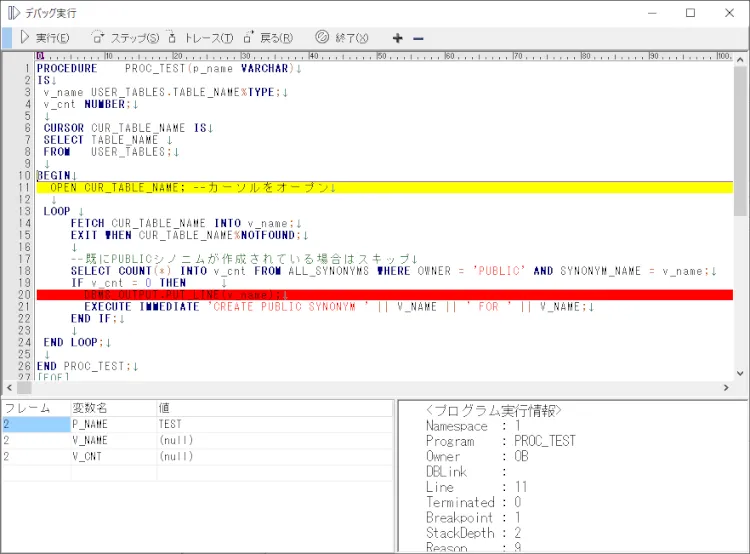The image size is (750, 554).
Task: Click the BEGIN keyword on line 10
Action: (54, 176)
